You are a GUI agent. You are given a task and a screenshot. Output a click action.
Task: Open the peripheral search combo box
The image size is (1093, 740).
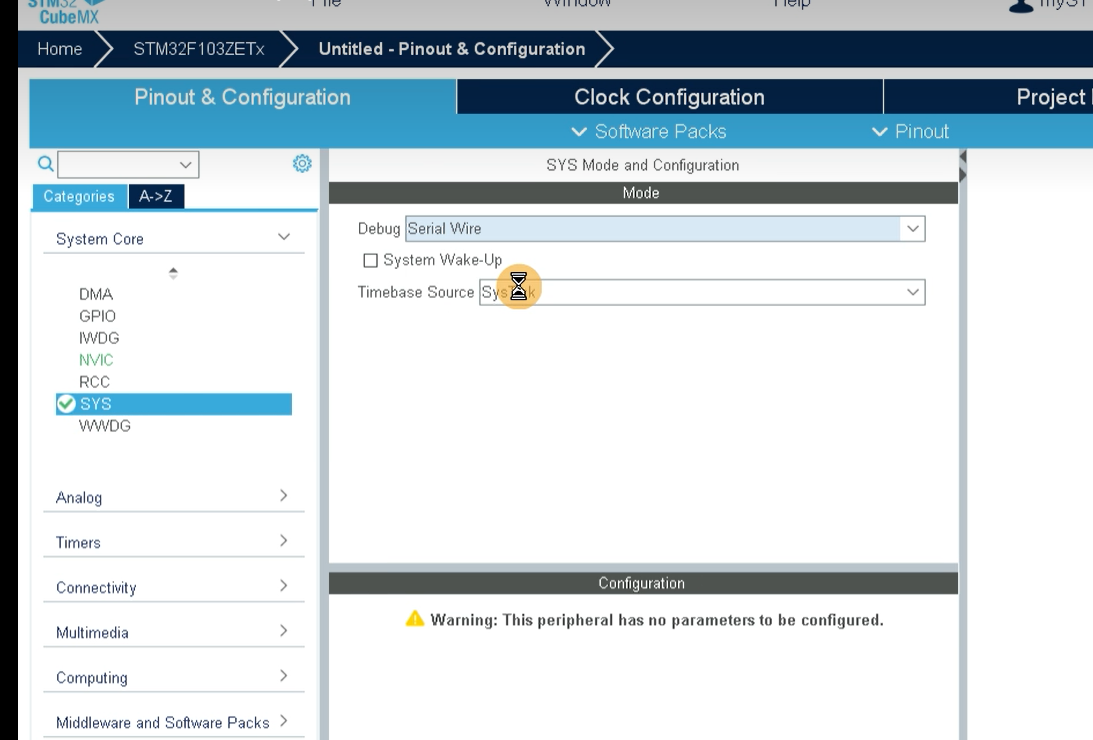click(x=128, y=164)
